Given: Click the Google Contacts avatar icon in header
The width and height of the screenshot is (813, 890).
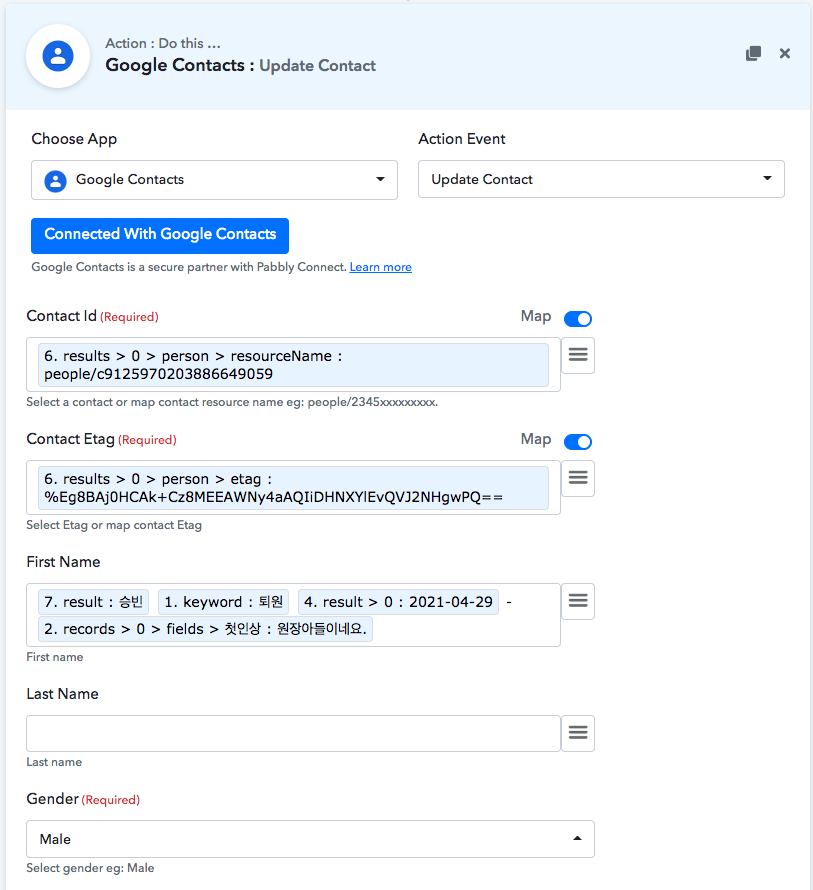Looking at the screenshot, I should tap(58, 56).
